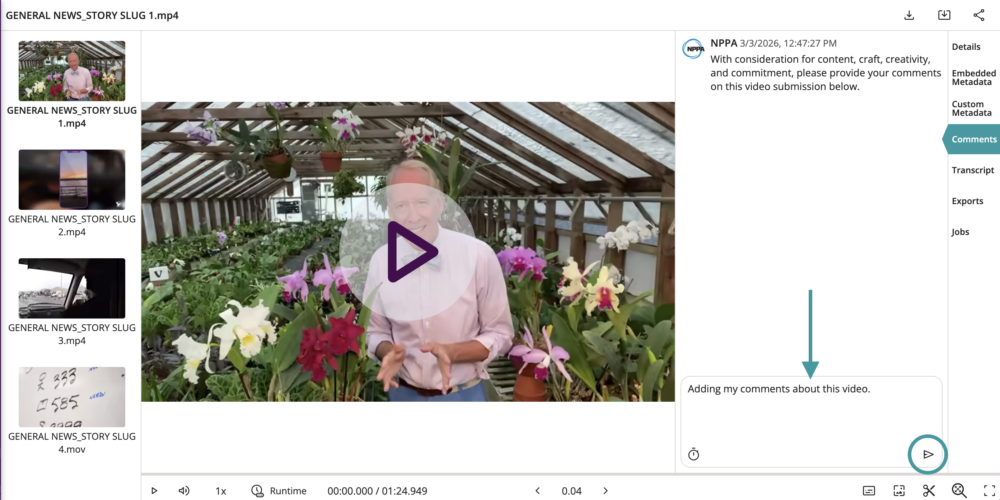Click the comment text input field

(810, 410)
